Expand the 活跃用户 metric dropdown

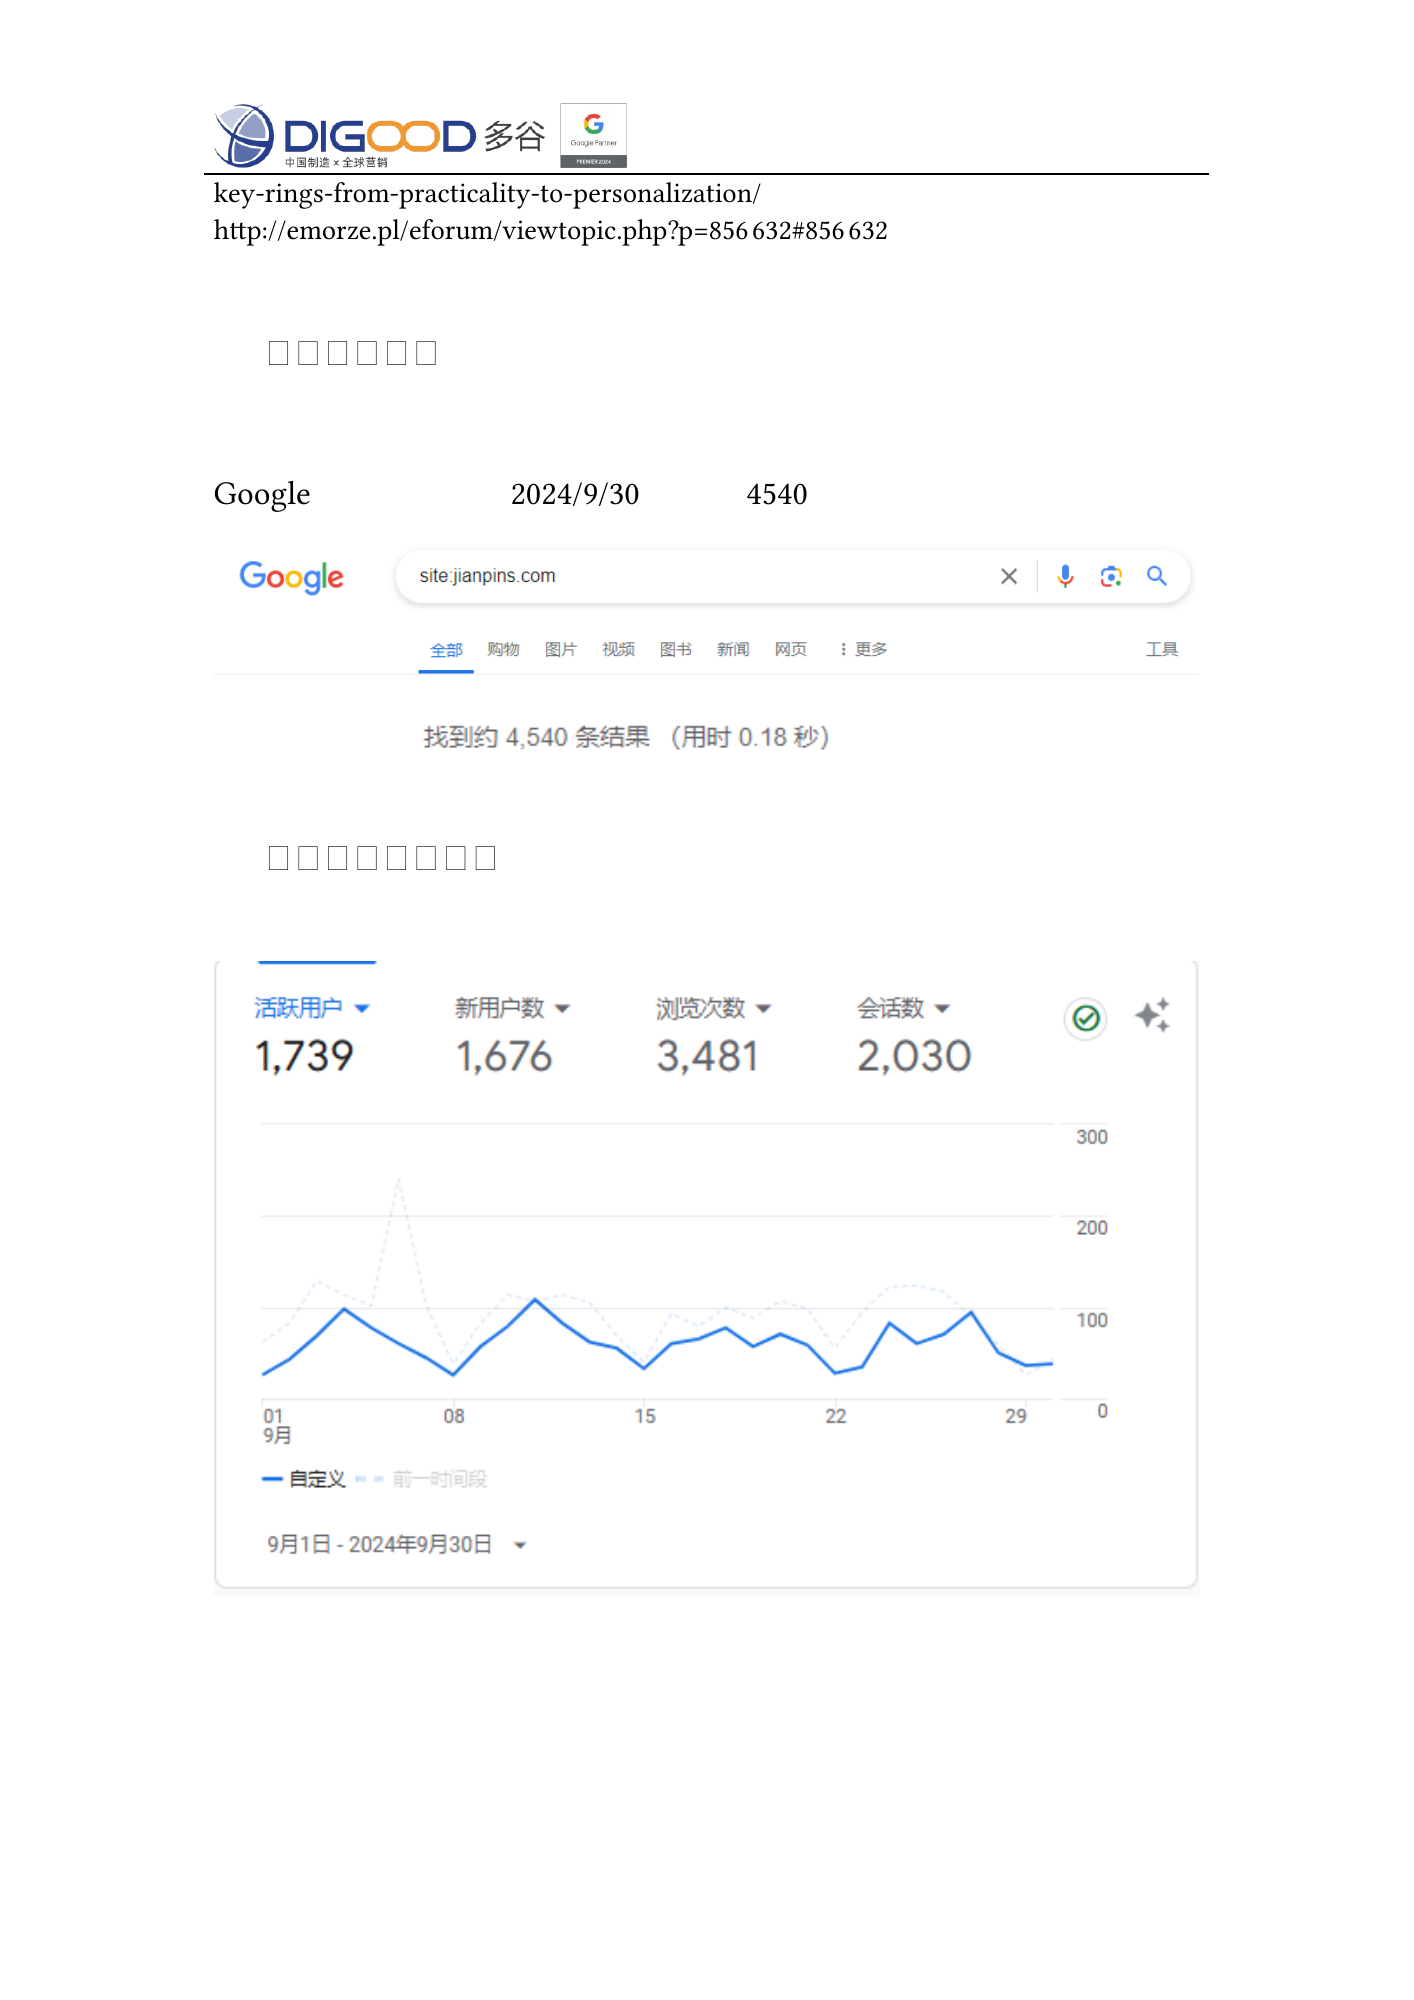[362, 1008]
